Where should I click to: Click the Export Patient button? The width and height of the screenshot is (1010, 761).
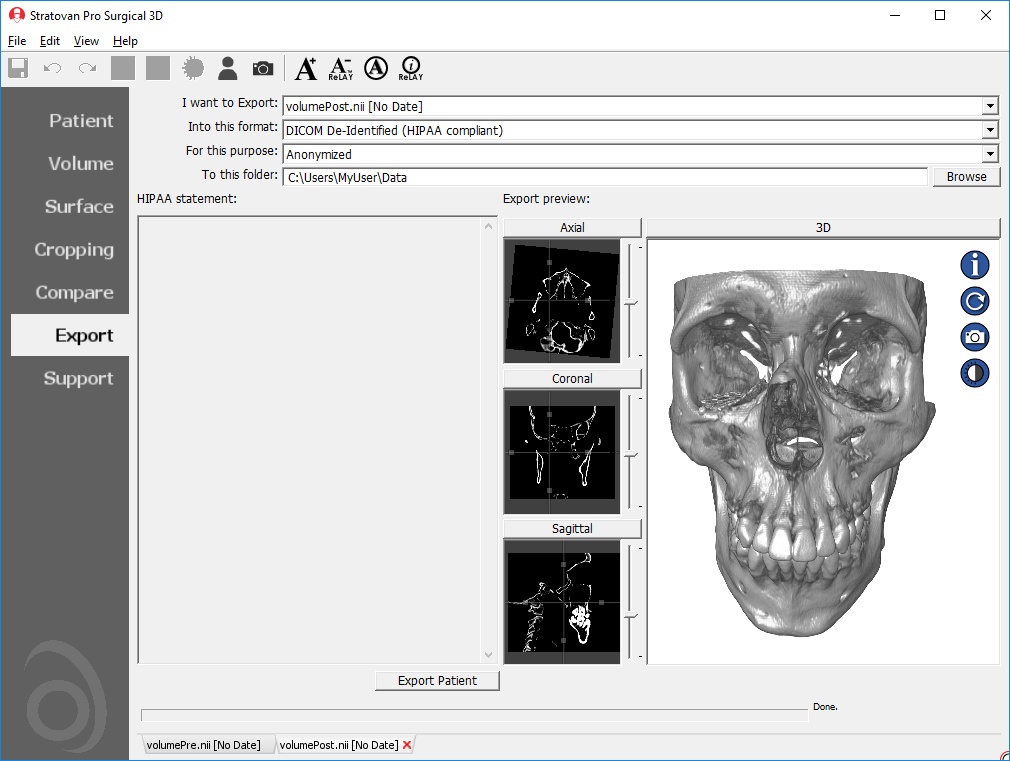[437, 681]
